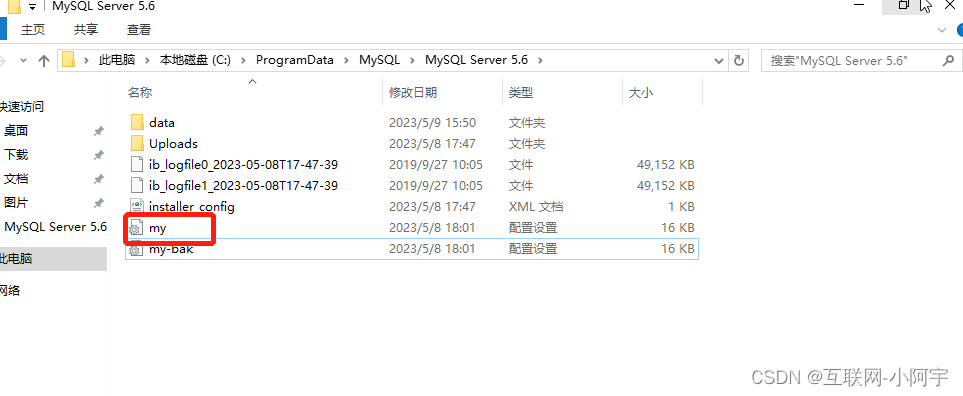
Task: Navigate to MySQL breadcrumb
Action: (380, 60)
